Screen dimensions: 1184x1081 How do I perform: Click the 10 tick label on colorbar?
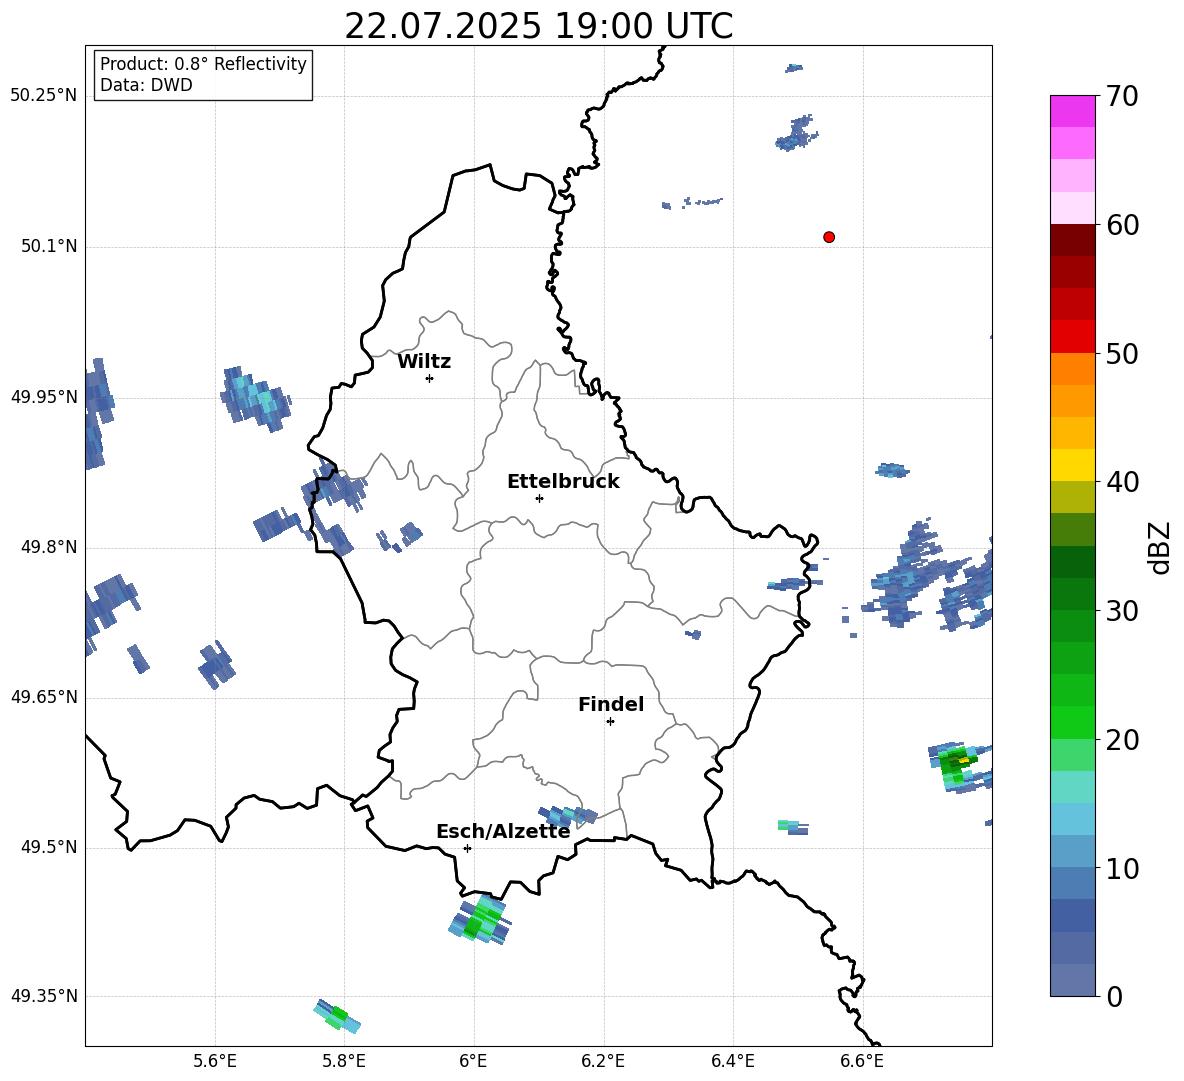tap(1122, 868)
